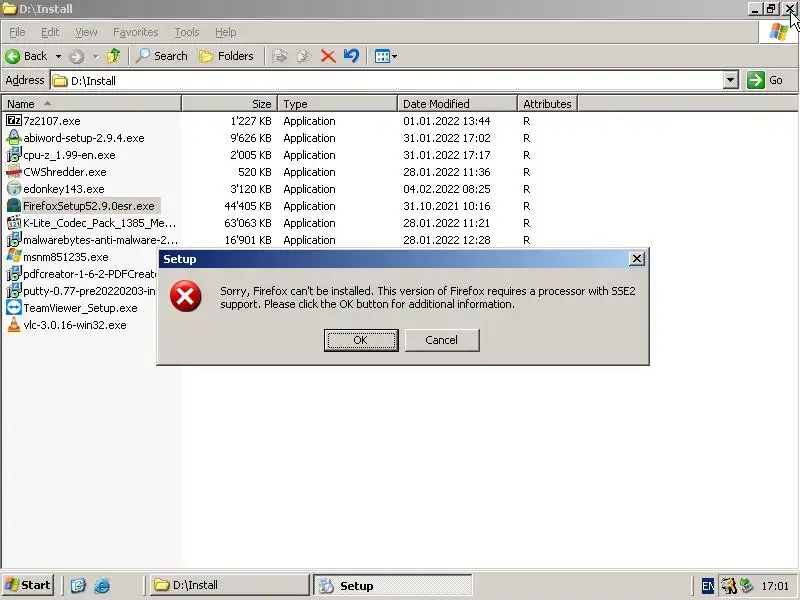This screenshot has width=800, height=600.
Task: Open the Forward history dropdown arrow
Action: pyautogui.click(x=95, y=56)
